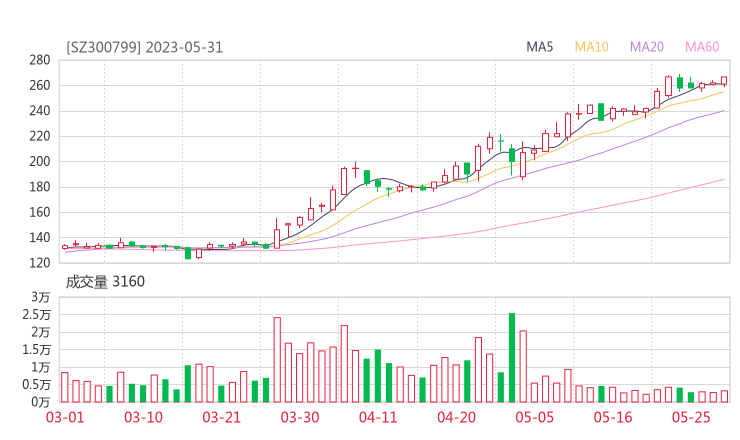This screenshot has height=440, width=740.
Task: Click the 0.5万 volume axis label
Action: (36, 385)
